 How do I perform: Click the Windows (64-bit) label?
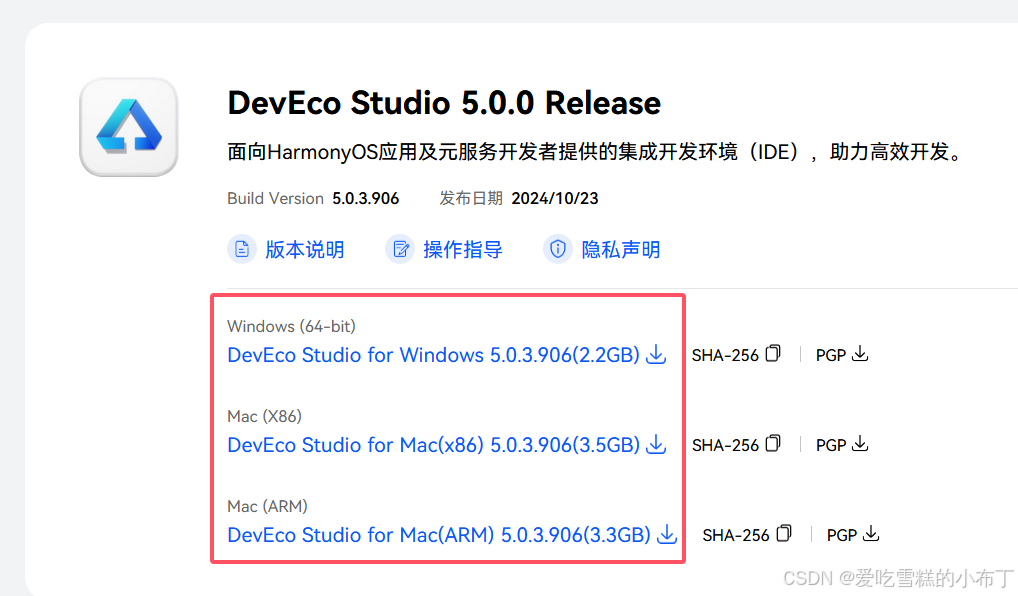(x=292, y=326)
